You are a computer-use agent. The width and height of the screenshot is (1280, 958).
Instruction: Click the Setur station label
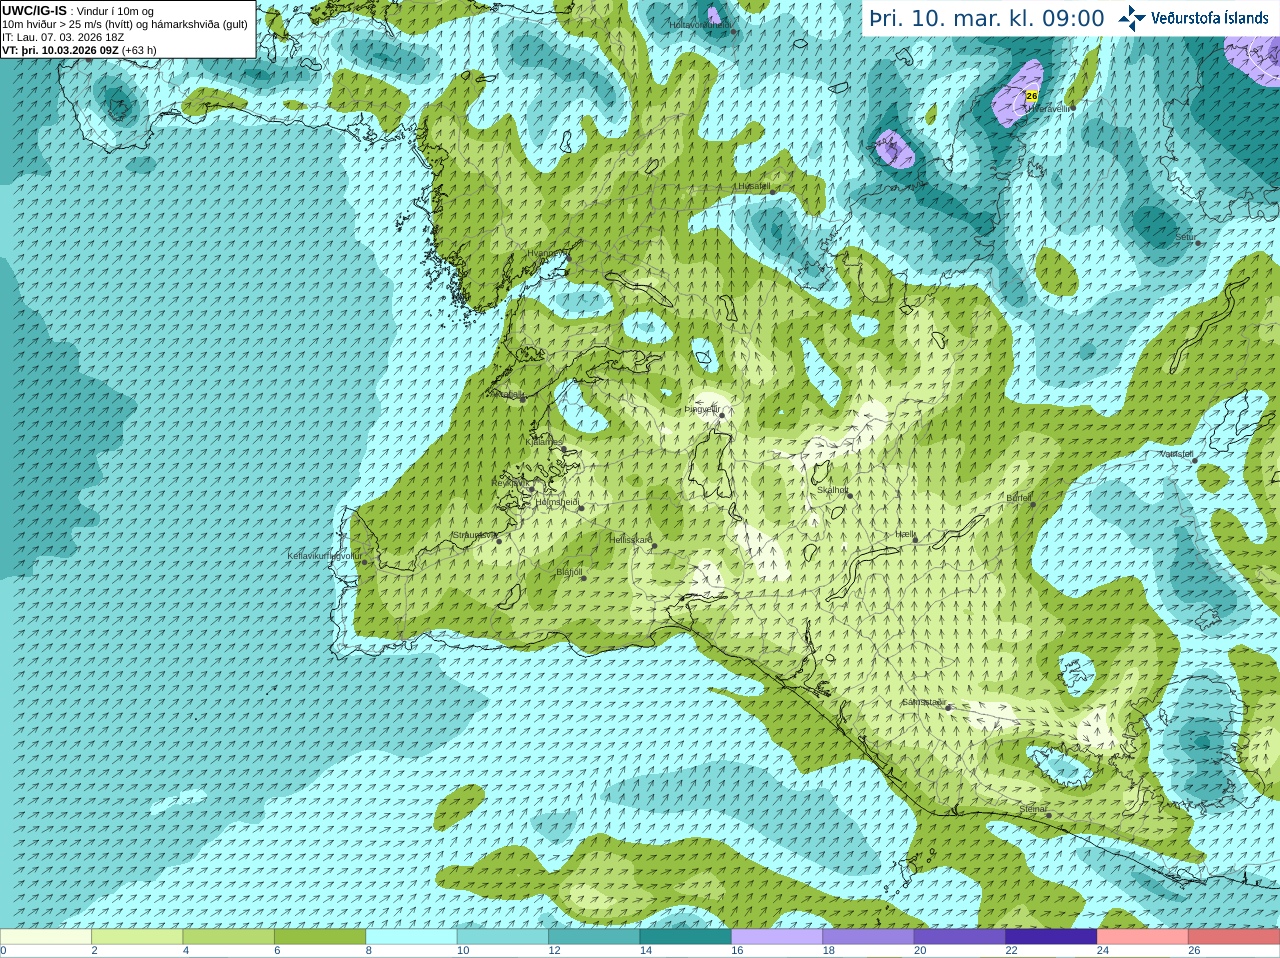tap(1185, 237)
